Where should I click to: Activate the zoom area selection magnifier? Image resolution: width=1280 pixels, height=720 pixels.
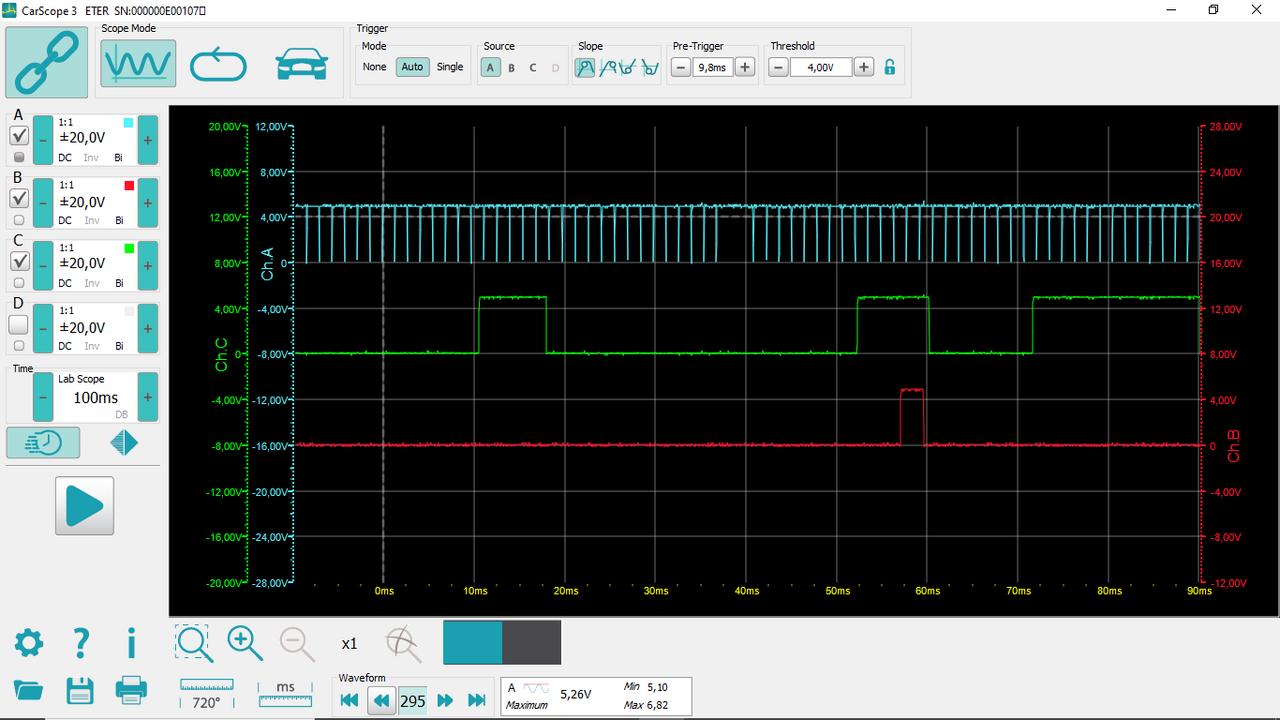click(x=194, y=643)
